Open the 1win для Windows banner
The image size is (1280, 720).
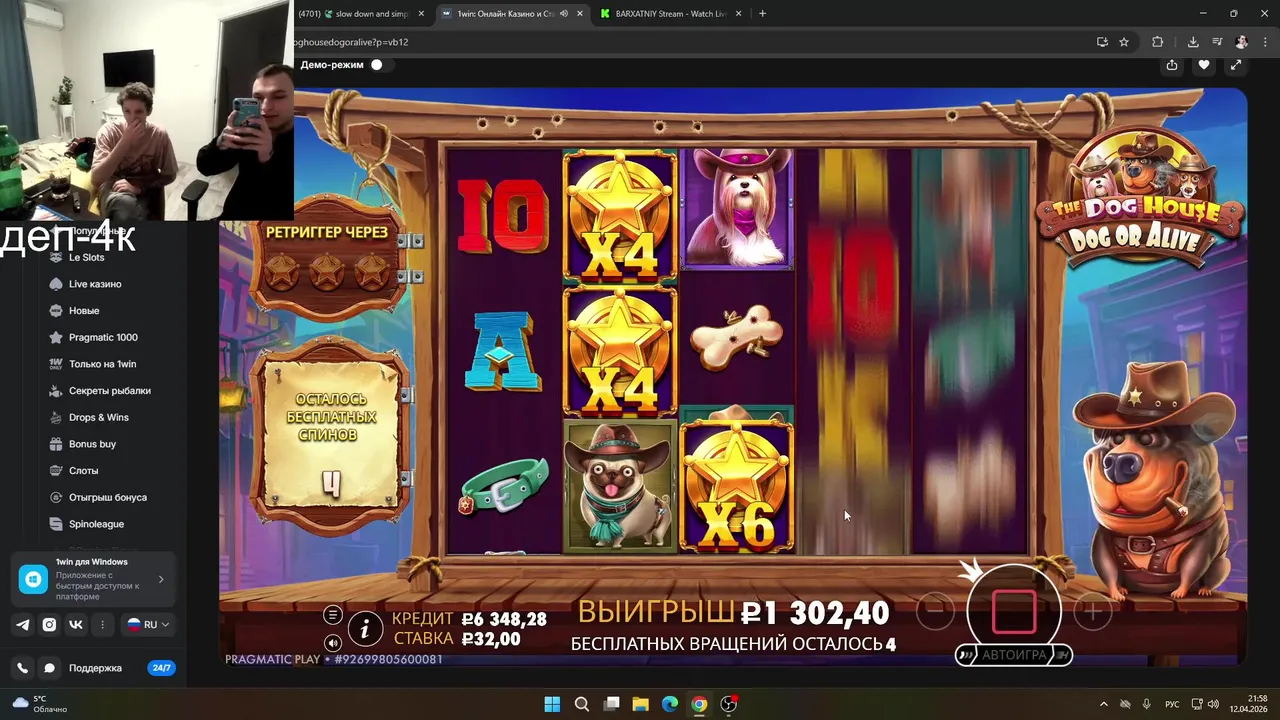[93, 579]
